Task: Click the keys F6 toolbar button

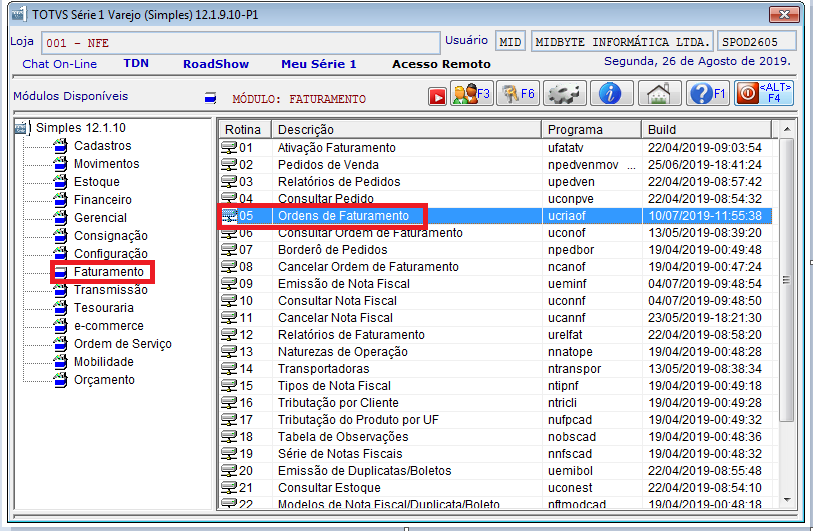Action: [x=518, y=94]
